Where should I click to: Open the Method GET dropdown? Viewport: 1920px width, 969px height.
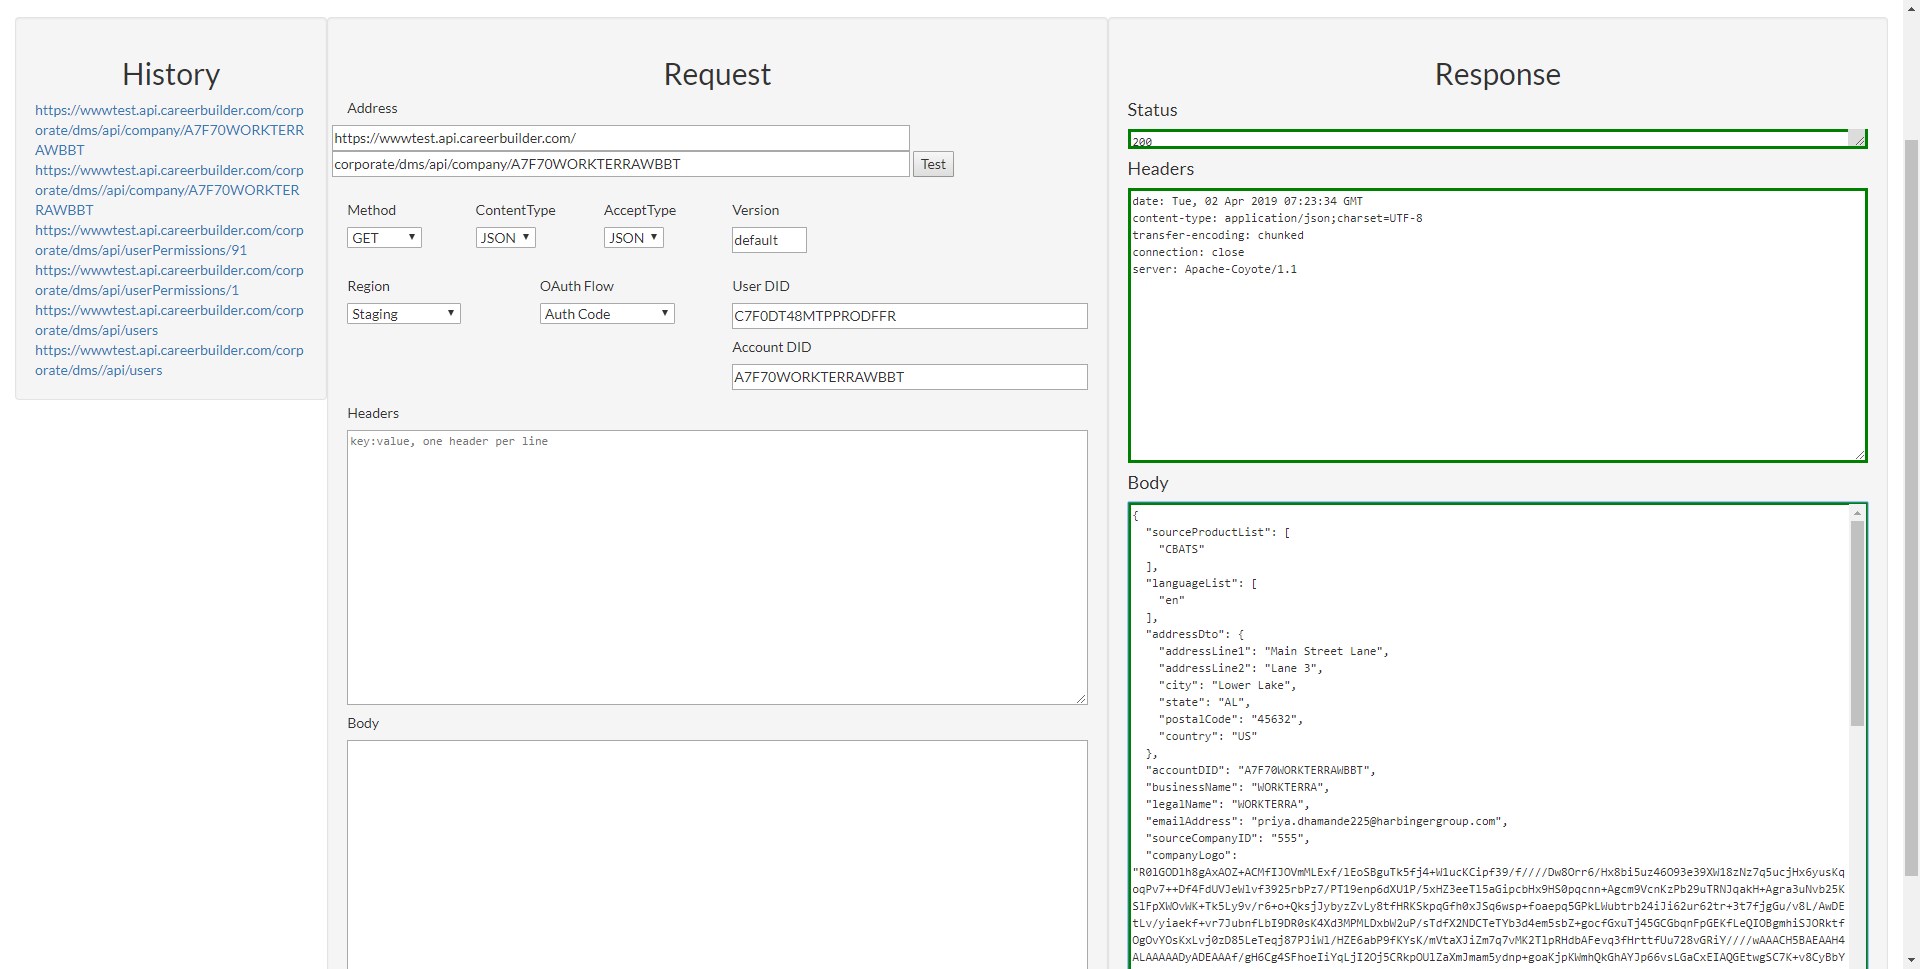click(384, 238)
